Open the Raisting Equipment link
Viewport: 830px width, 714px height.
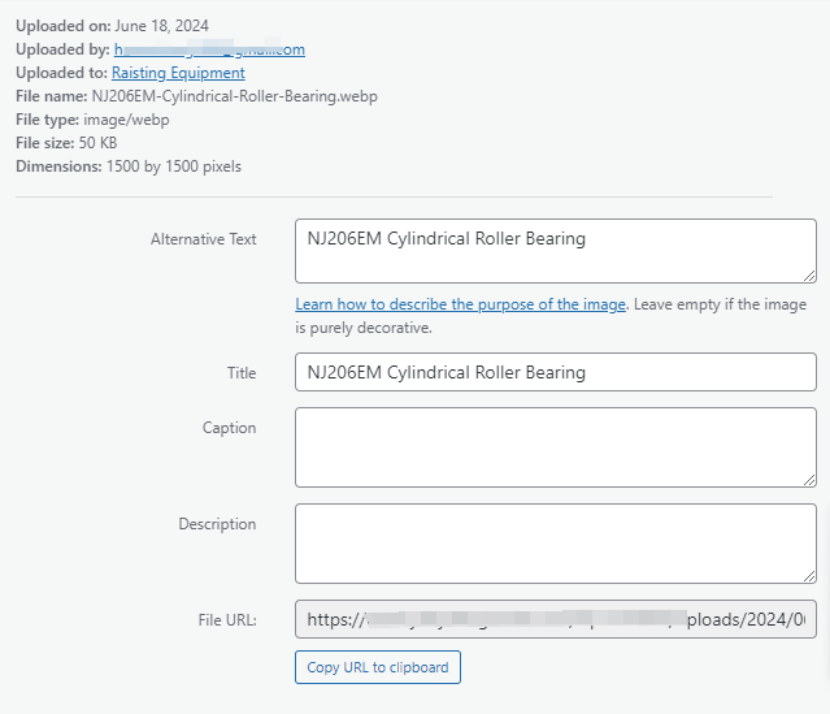(178, 73)
